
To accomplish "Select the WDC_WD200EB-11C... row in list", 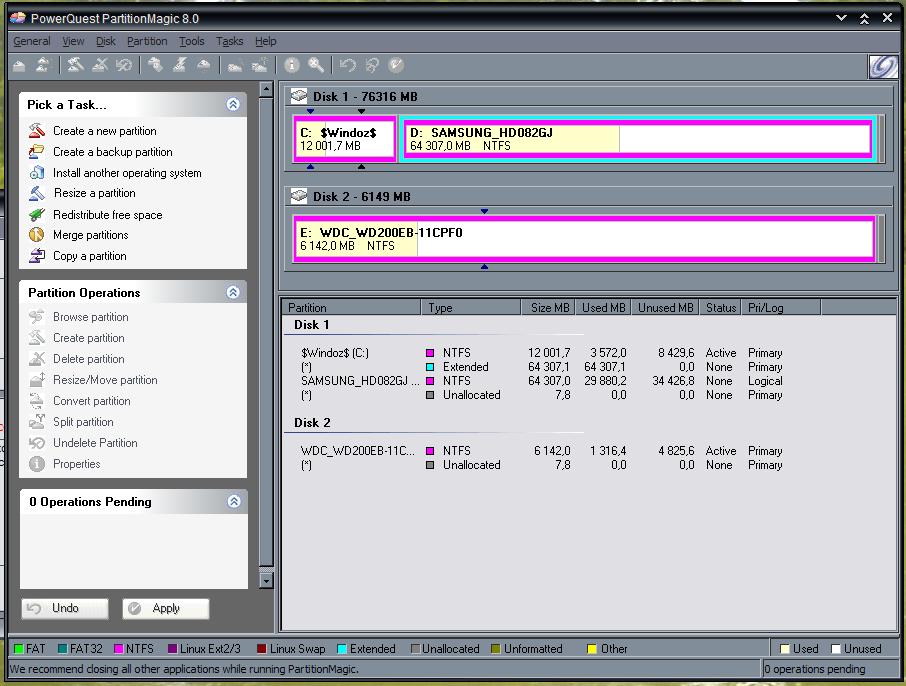I will click(541, 451).
